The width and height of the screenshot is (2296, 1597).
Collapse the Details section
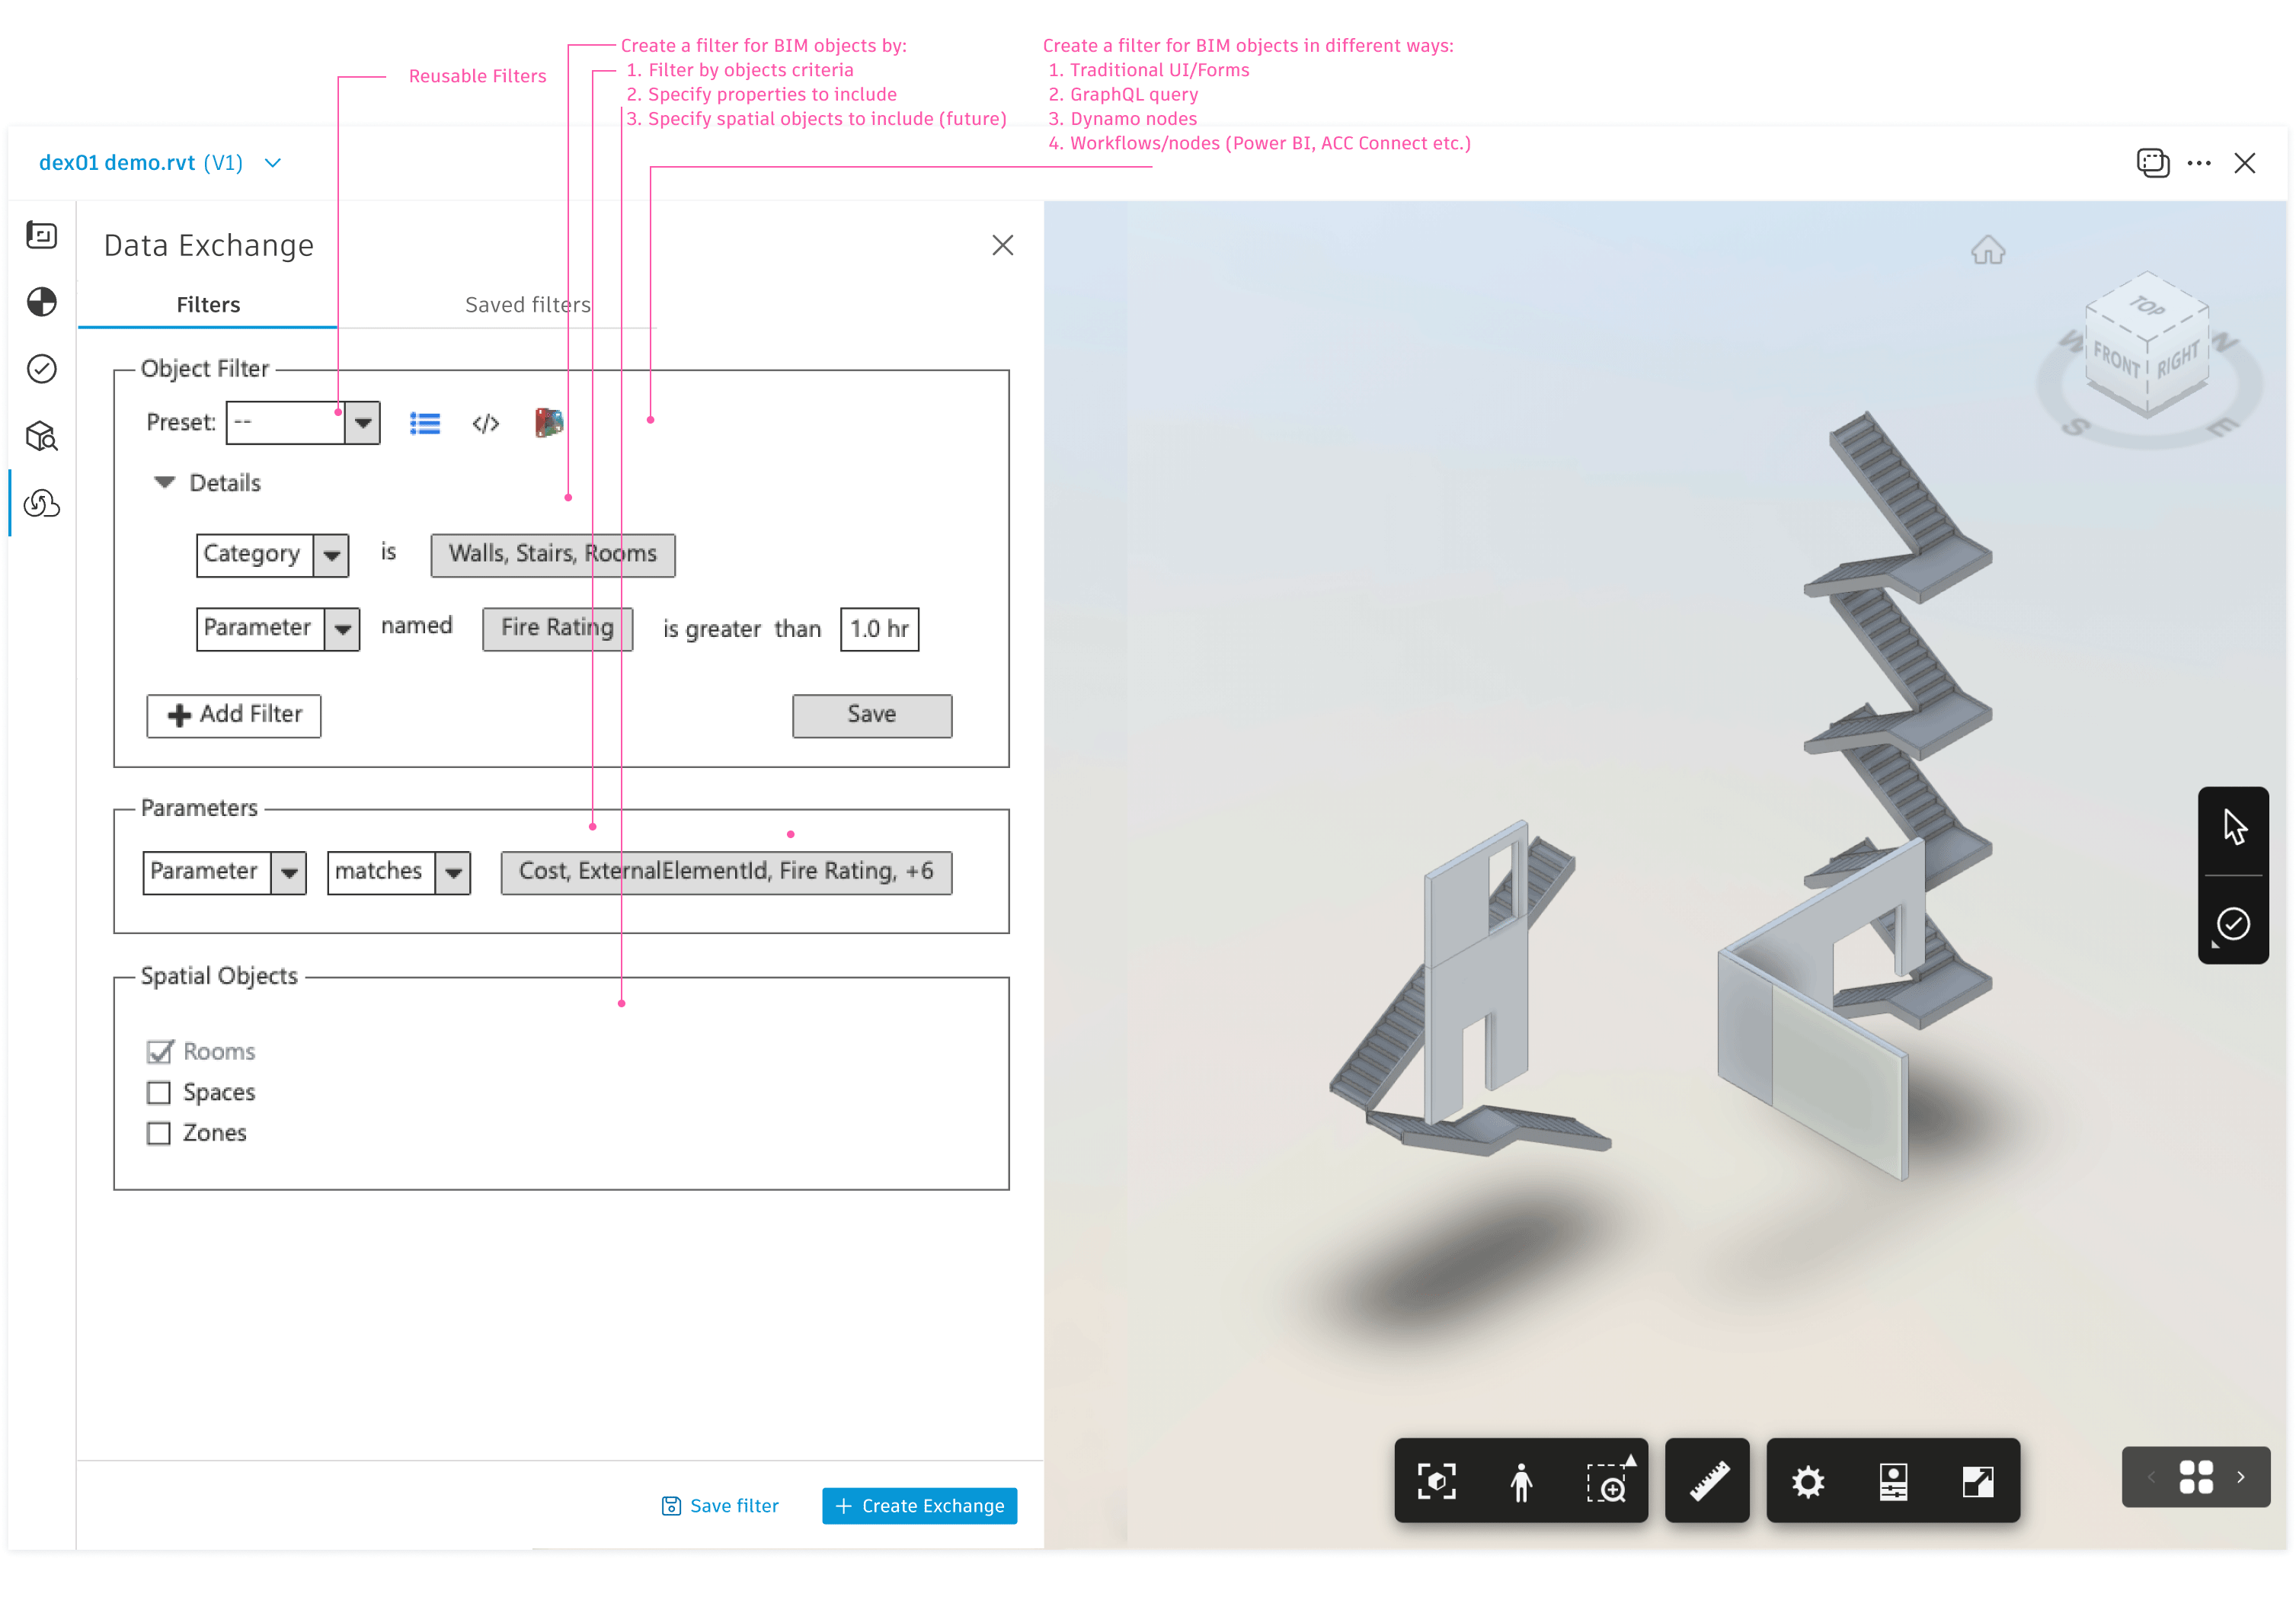164,482
